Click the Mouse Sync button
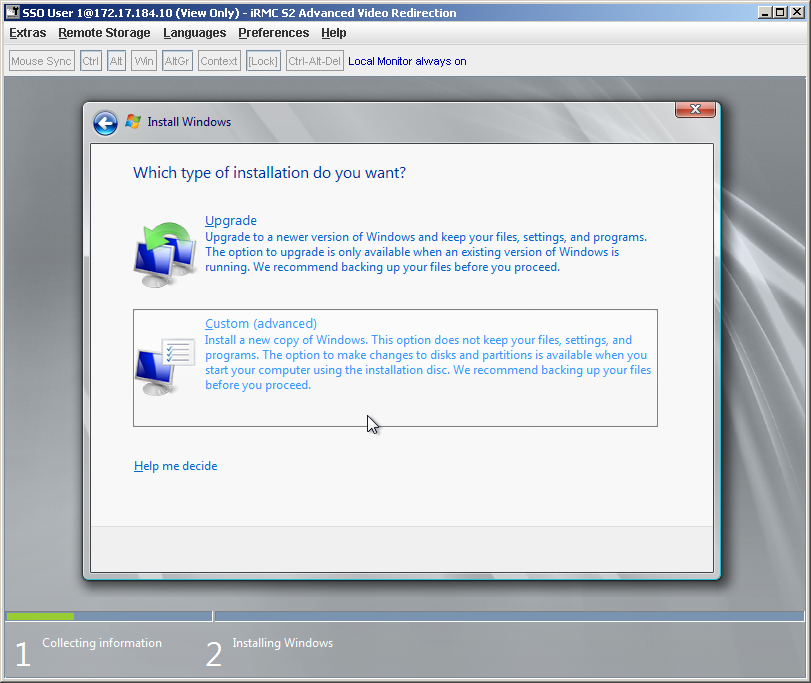 [42, 61]
